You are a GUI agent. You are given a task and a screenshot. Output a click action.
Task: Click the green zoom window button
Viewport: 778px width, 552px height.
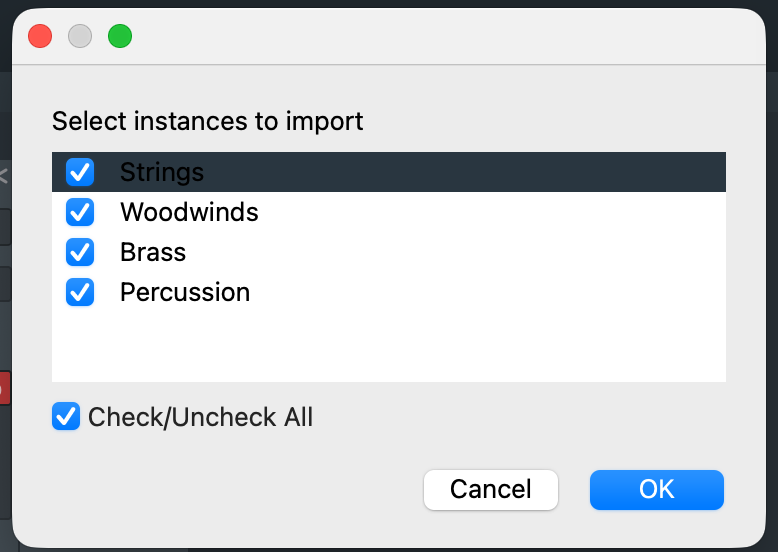(120, 37)
